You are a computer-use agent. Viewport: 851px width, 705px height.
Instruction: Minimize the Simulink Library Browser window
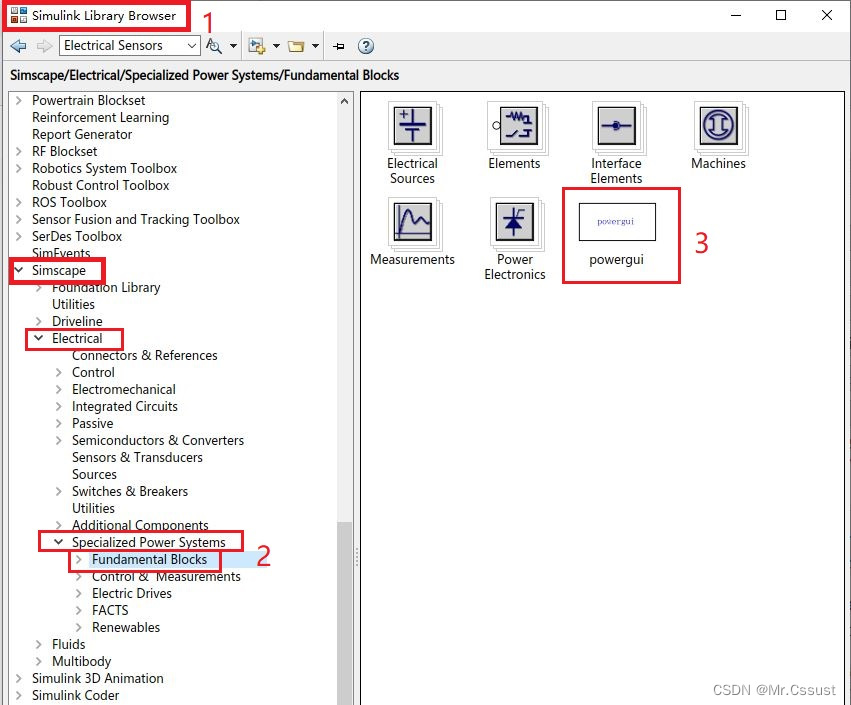[736, 15]
